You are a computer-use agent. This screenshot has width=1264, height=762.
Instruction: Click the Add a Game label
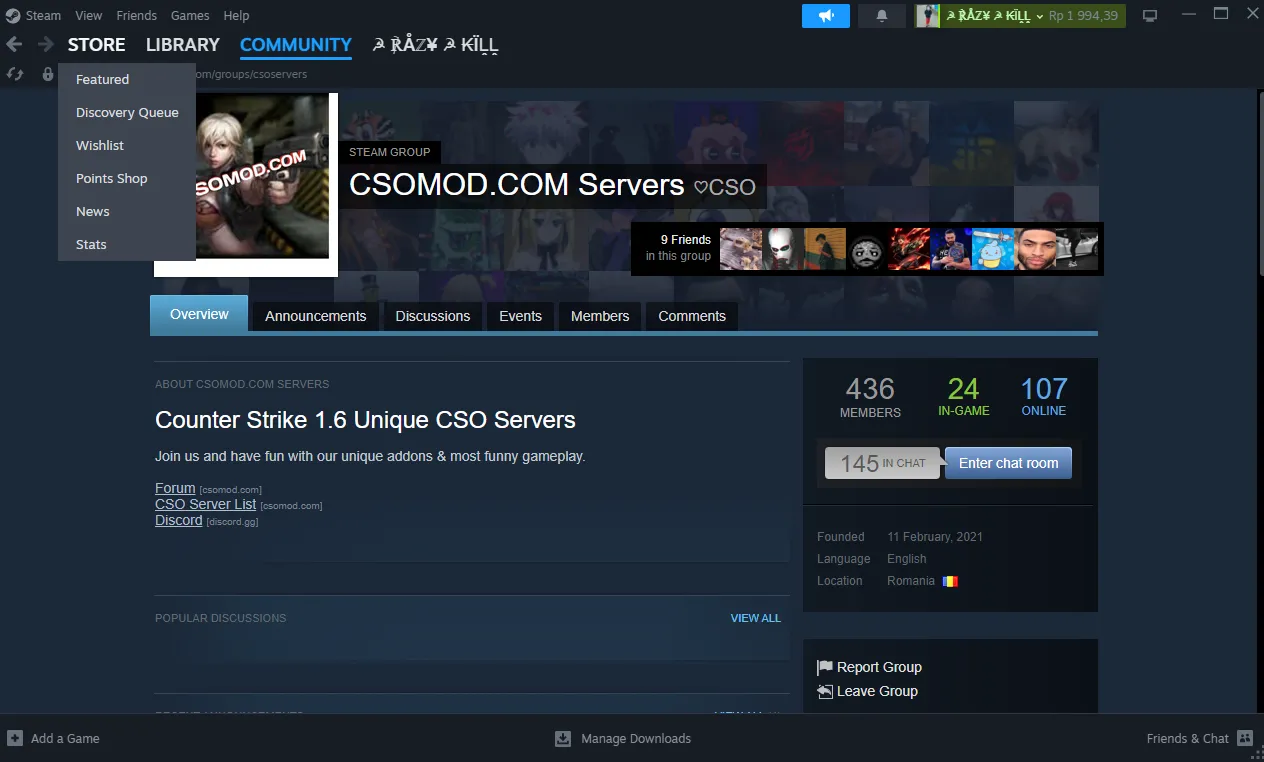65,738
